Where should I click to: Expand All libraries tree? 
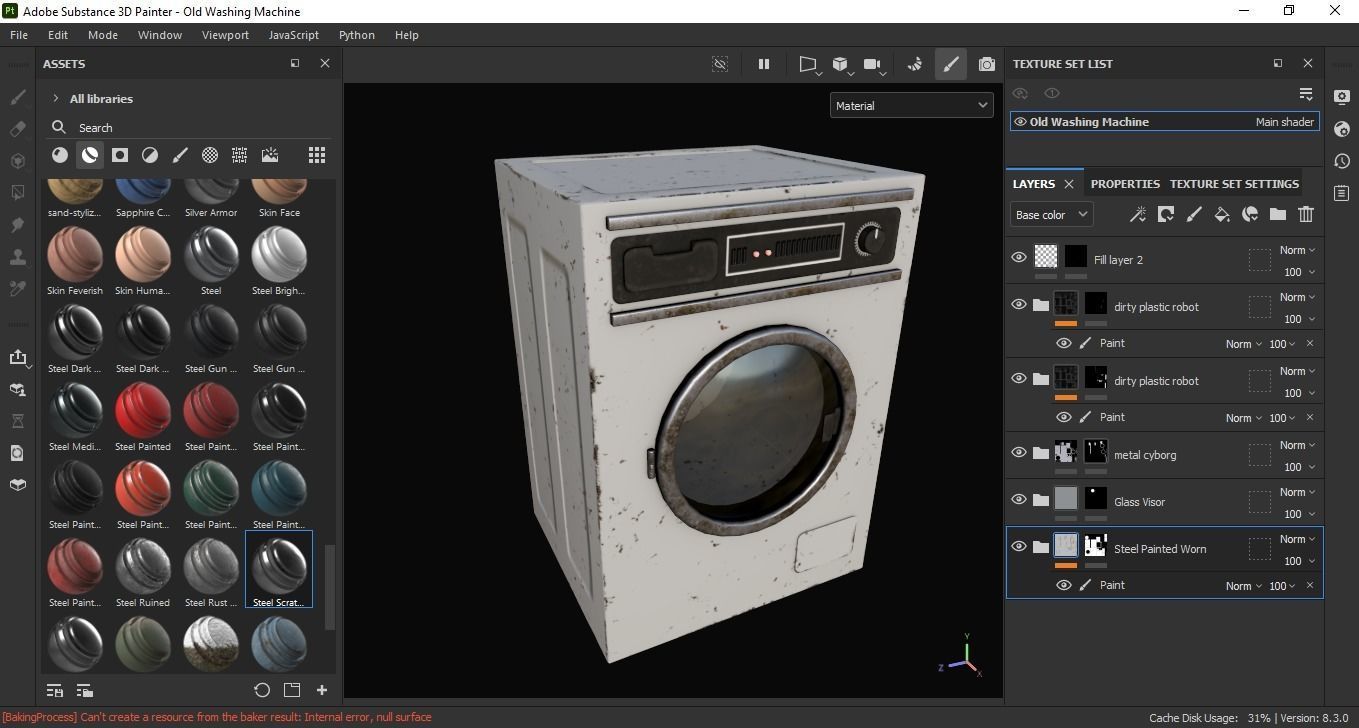(x=56, y=99)
